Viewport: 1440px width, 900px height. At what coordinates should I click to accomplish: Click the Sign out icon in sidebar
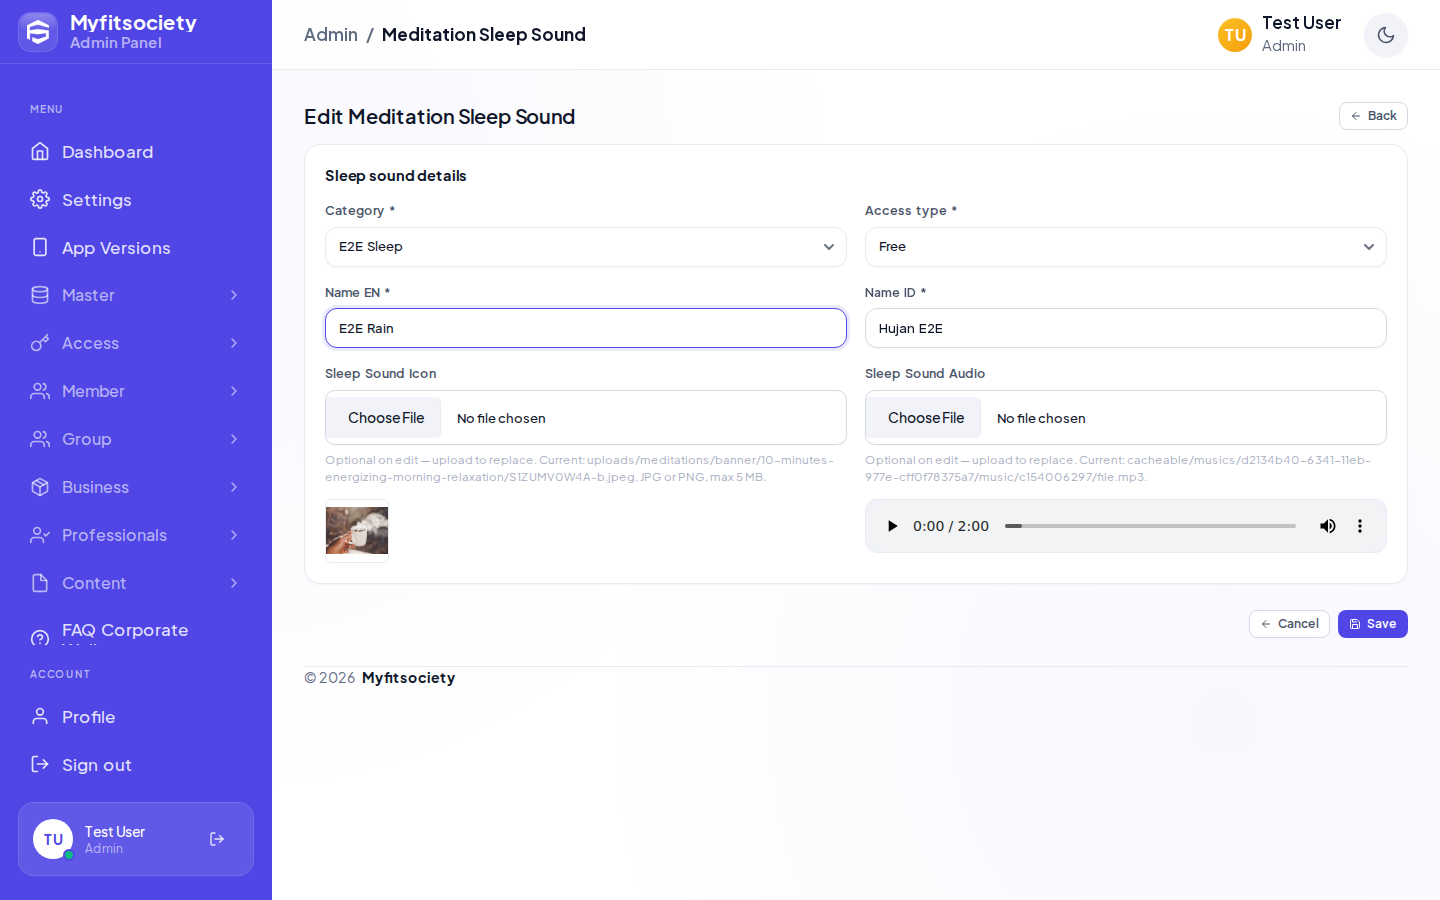(x=40, y=764)
